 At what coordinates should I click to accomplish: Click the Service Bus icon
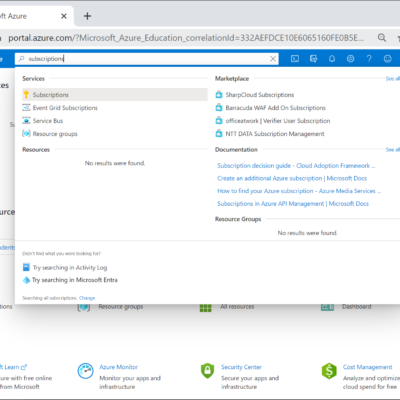pyautogui.click(x=26, y=121)
